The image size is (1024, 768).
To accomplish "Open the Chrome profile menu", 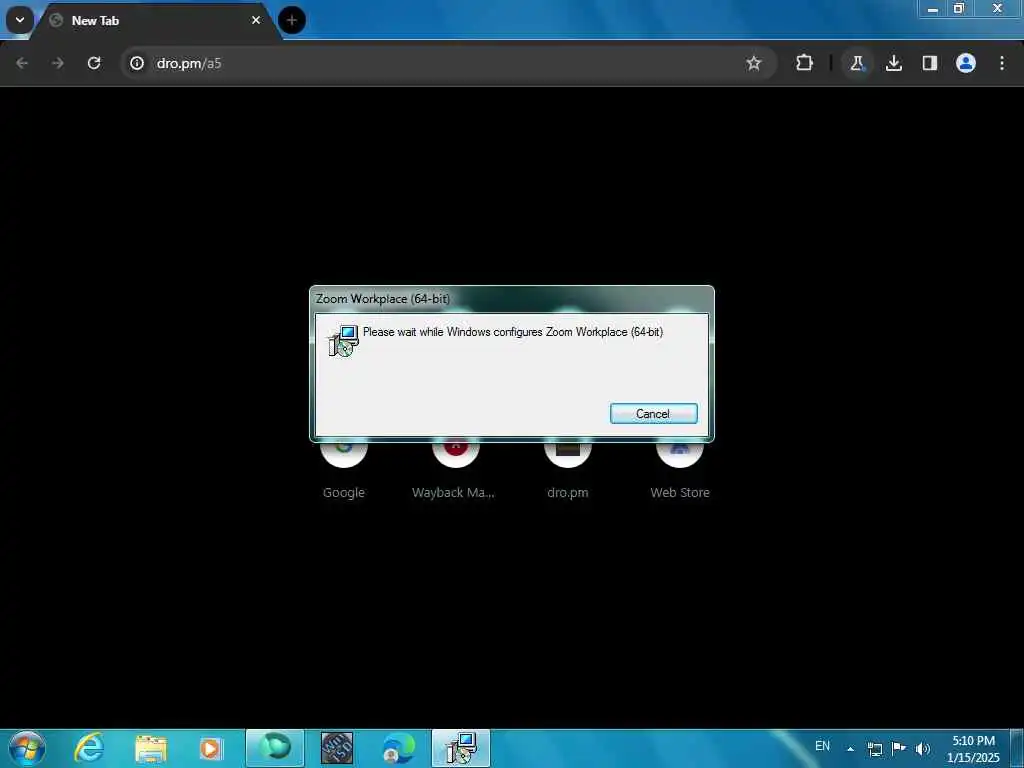I will coord(965,63).
